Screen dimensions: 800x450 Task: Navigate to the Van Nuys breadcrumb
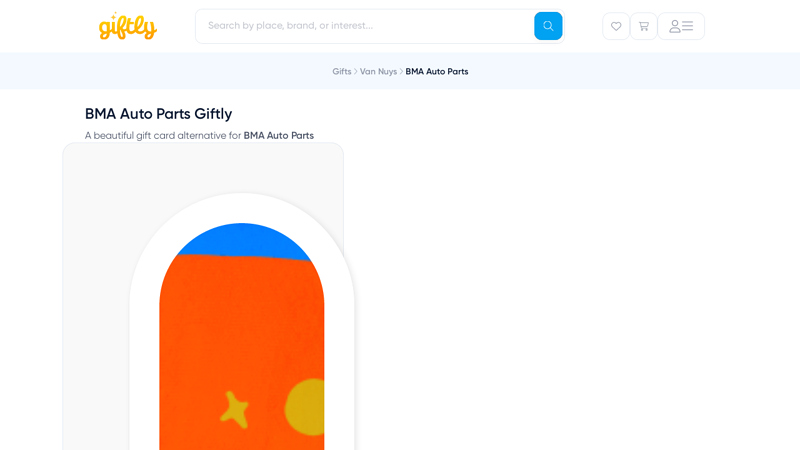[x=378, y=72]
